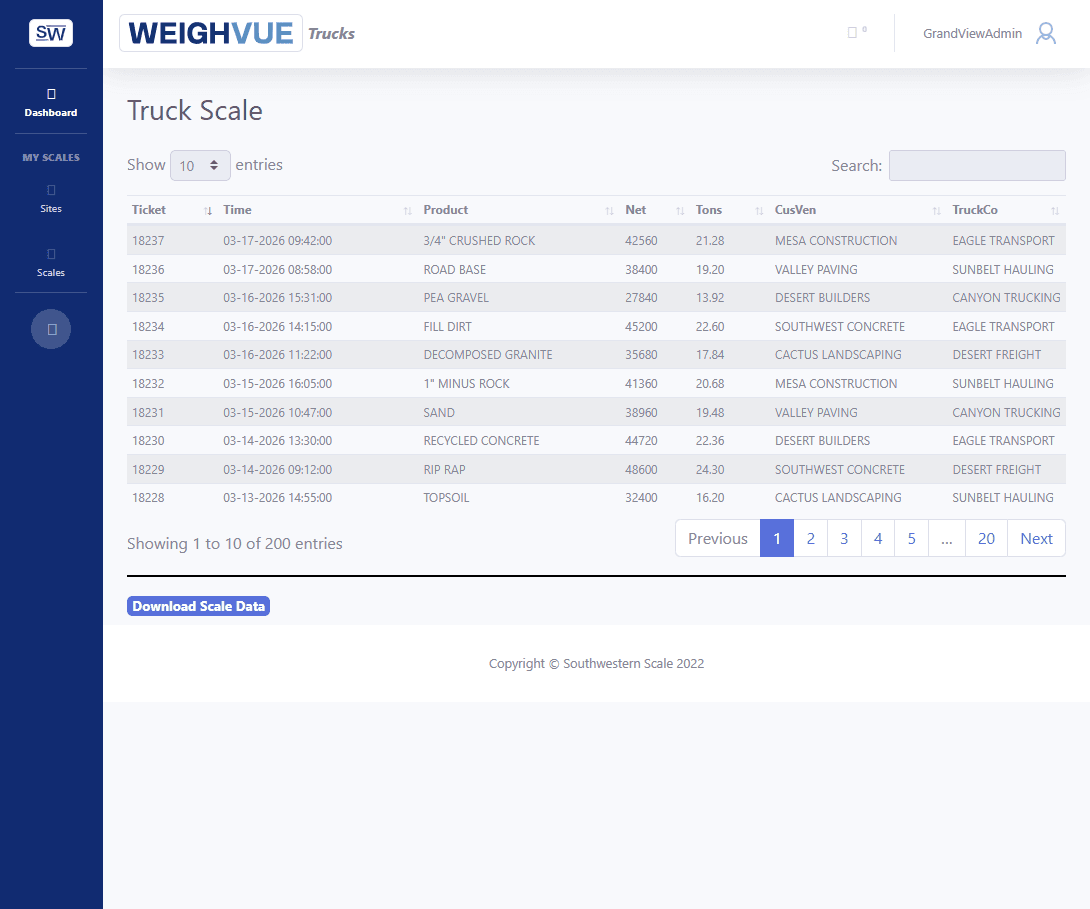Select Sites under MY SCALES menu
Image resolution: width=1090 pixels, height=909 pixels.
[x=50, y=201]
